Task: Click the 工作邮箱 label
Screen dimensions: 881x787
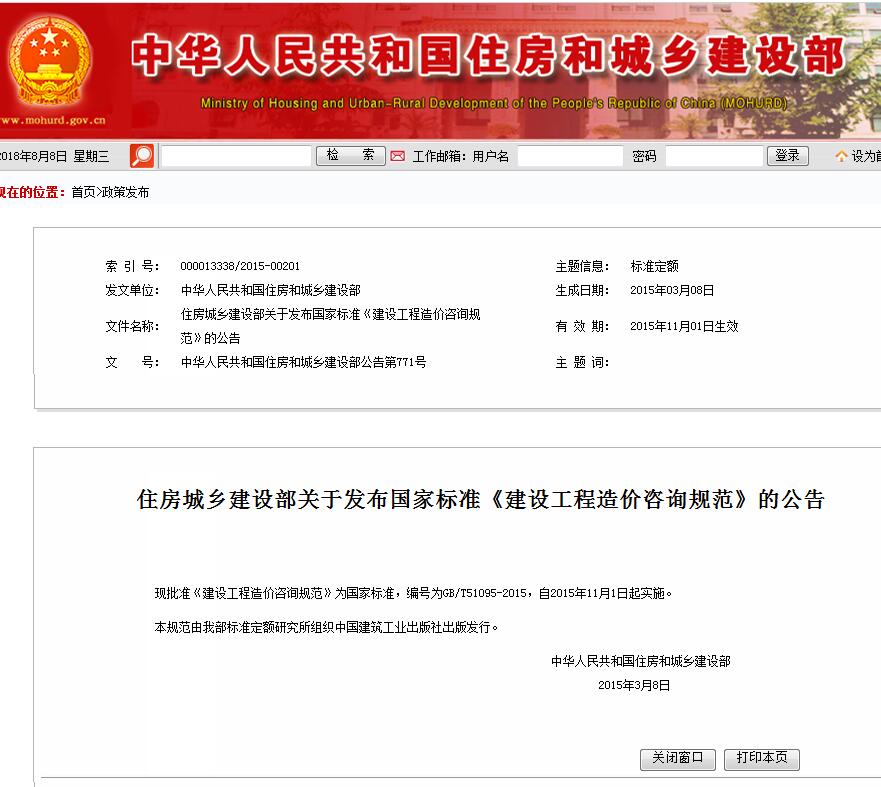Action: (x=439, y=156)
